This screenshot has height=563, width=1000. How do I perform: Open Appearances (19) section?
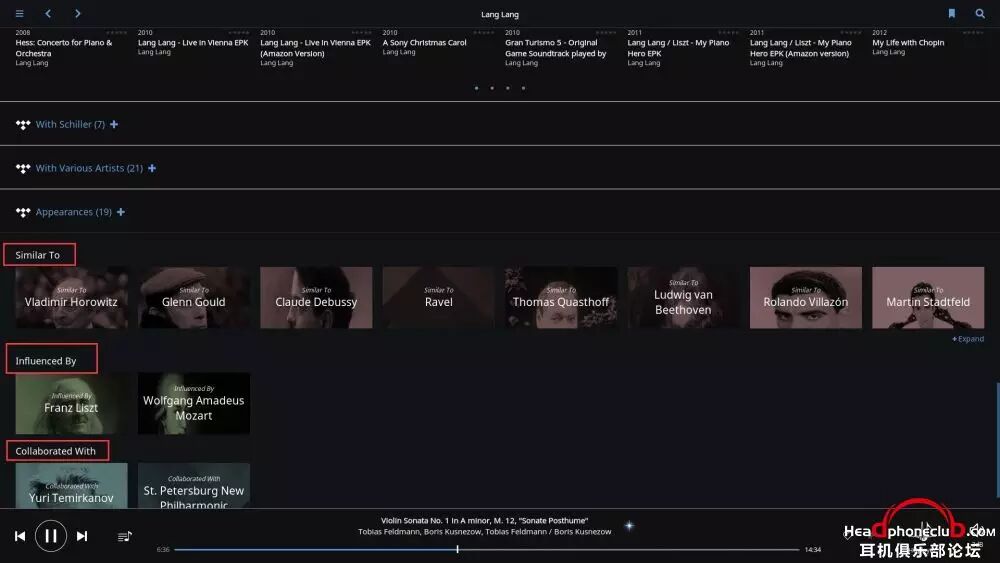point(74,212)
